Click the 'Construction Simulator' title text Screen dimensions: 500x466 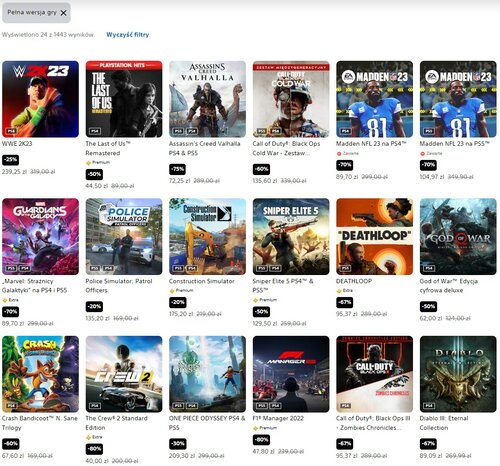202,281
